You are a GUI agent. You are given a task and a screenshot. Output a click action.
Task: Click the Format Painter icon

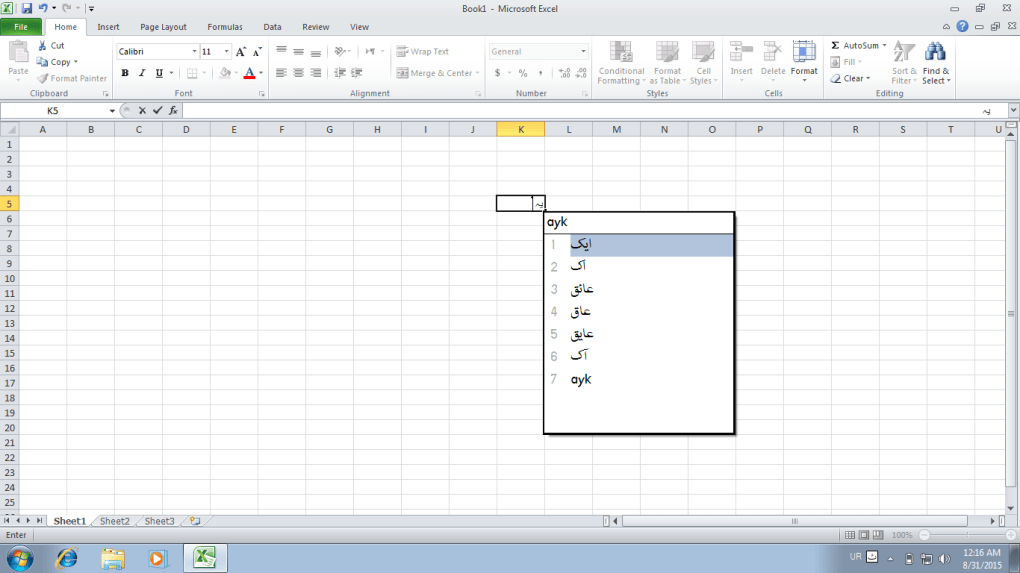[x=44, y=78]
